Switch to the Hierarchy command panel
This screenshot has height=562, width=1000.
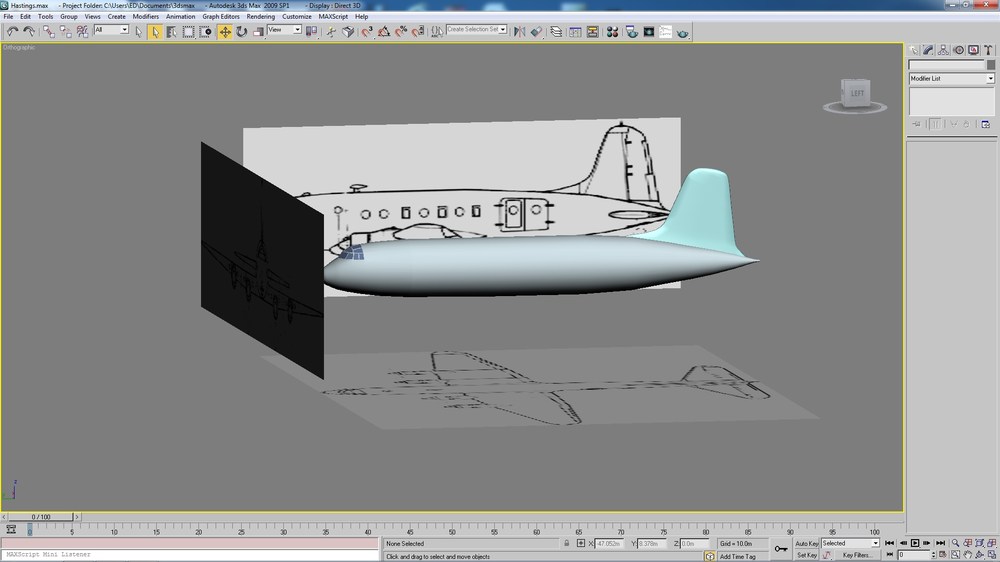[x=943, y=50]
